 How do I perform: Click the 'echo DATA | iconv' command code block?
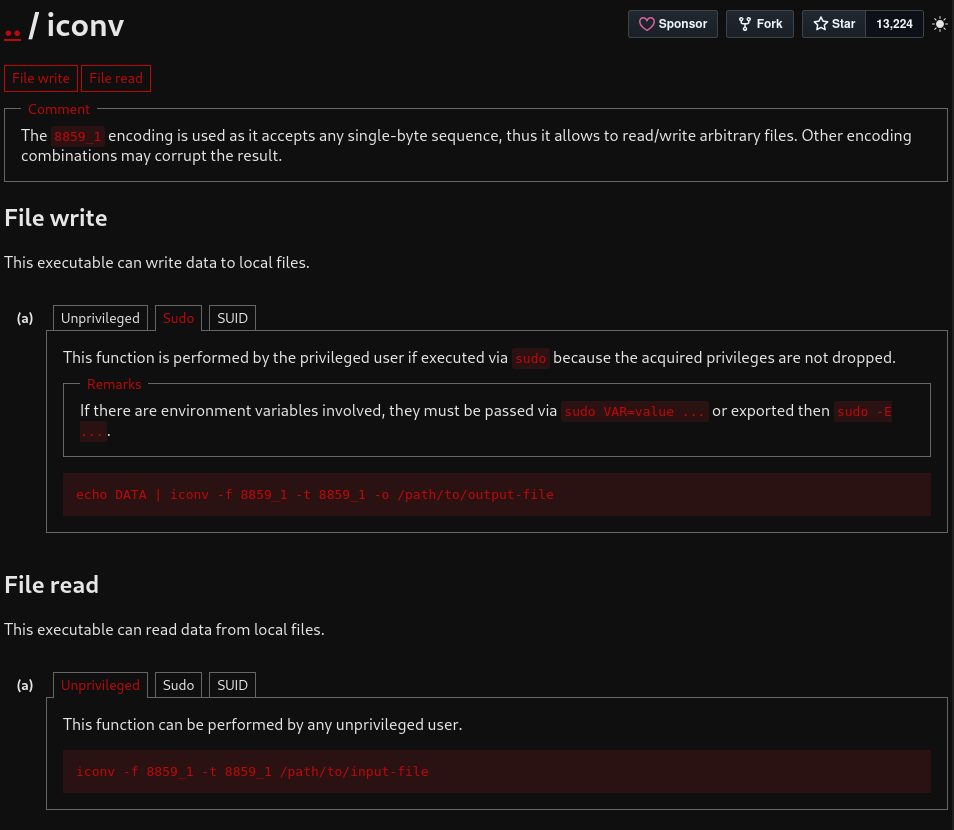pos(496,495)
